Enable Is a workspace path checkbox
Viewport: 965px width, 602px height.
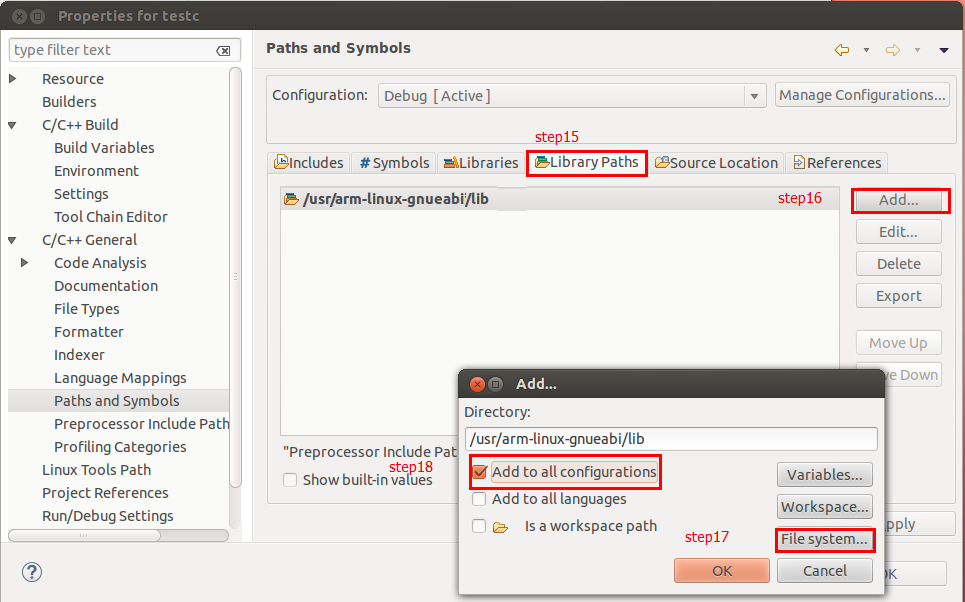click(479, 526)
